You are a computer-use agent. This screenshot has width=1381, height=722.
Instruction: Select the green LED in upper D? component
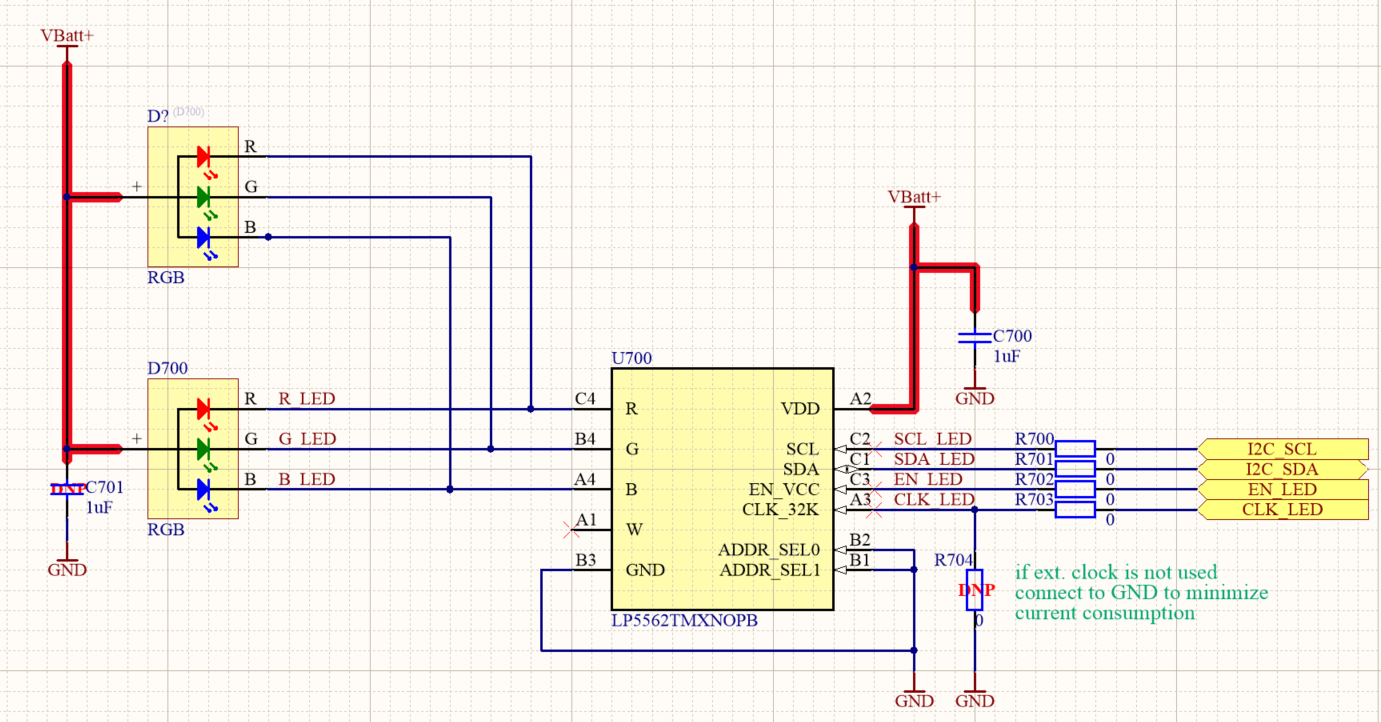pos(204,196)
